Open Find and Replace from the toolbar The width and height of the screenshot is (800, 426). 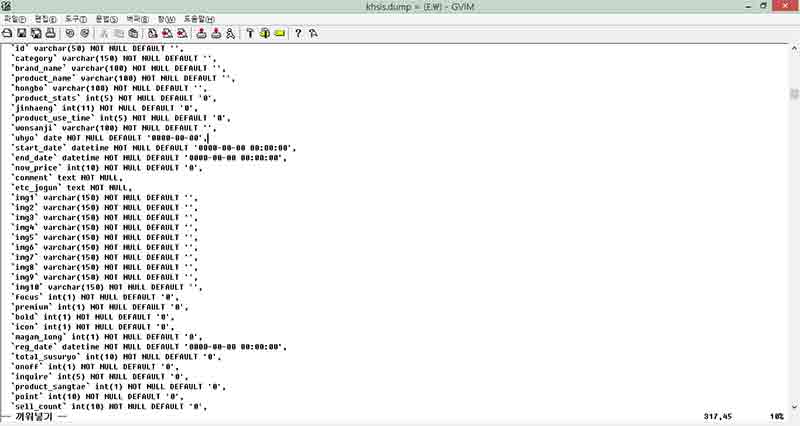pyautogui.click(x=153, y=33)
